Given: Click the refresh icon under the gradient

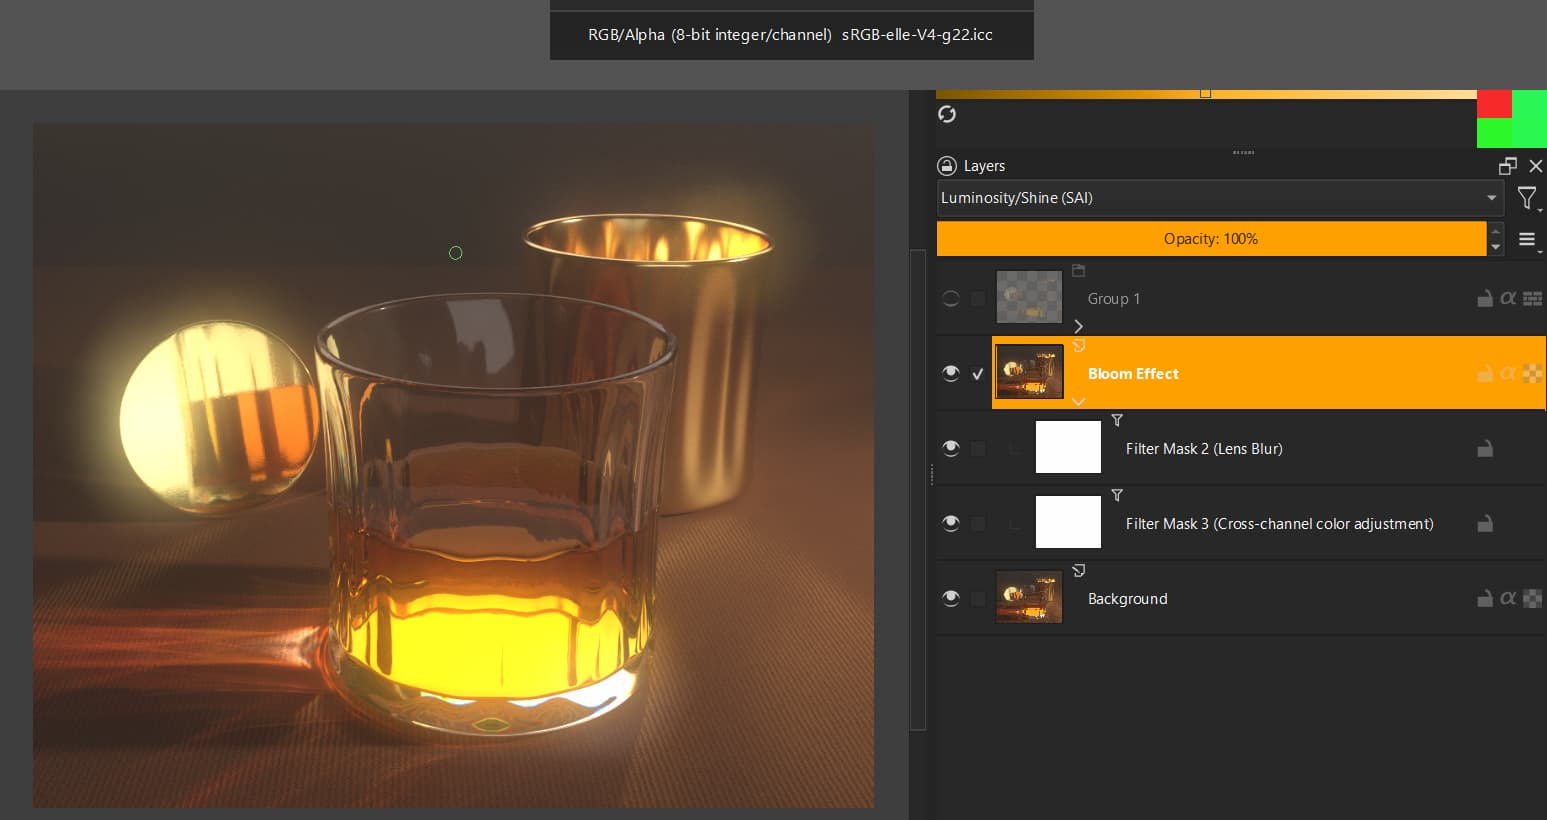Looking at the screenshot, I should (947, 115).
